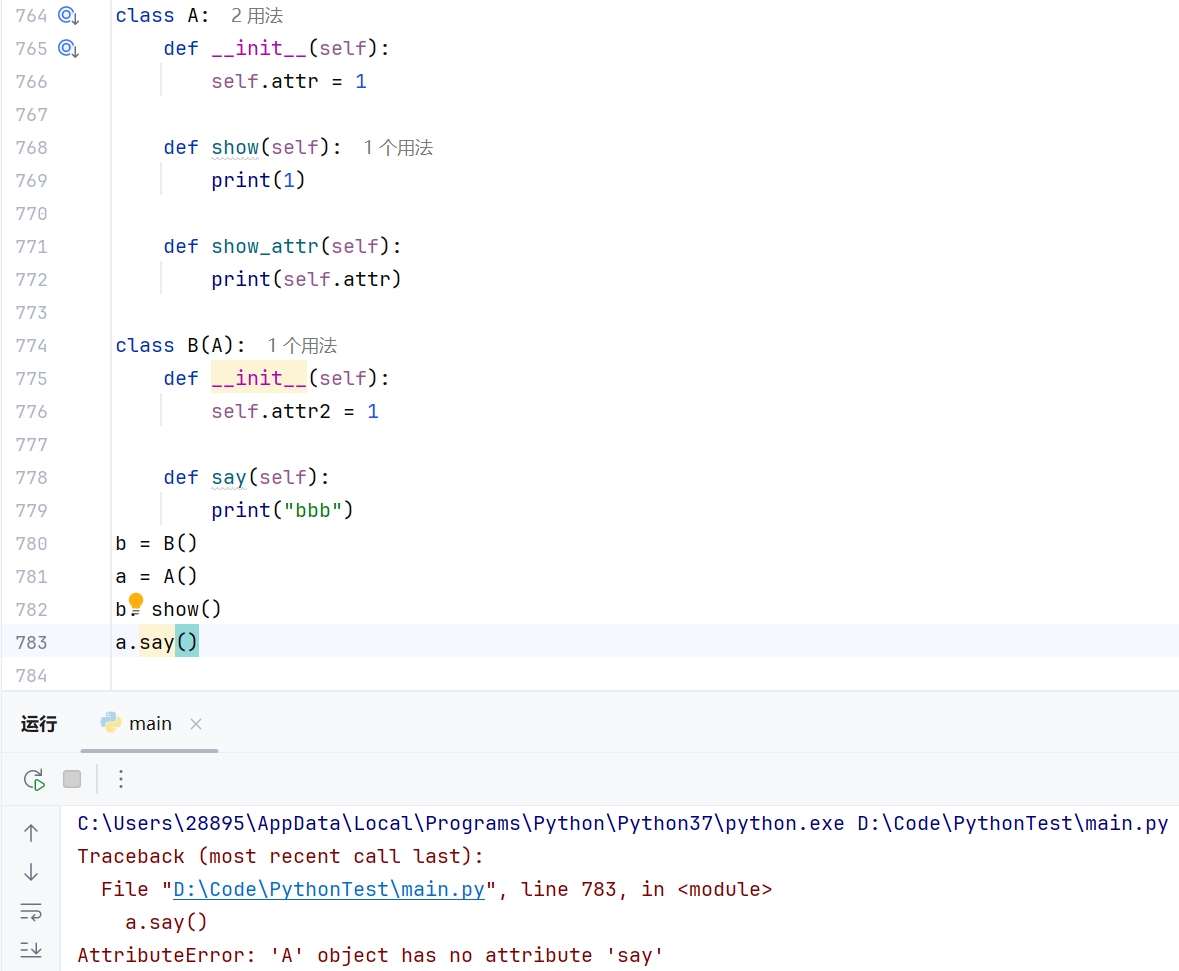Select the main run tab
The height and width of the screenshot is (971, 1179).
[x=150, y=724]
